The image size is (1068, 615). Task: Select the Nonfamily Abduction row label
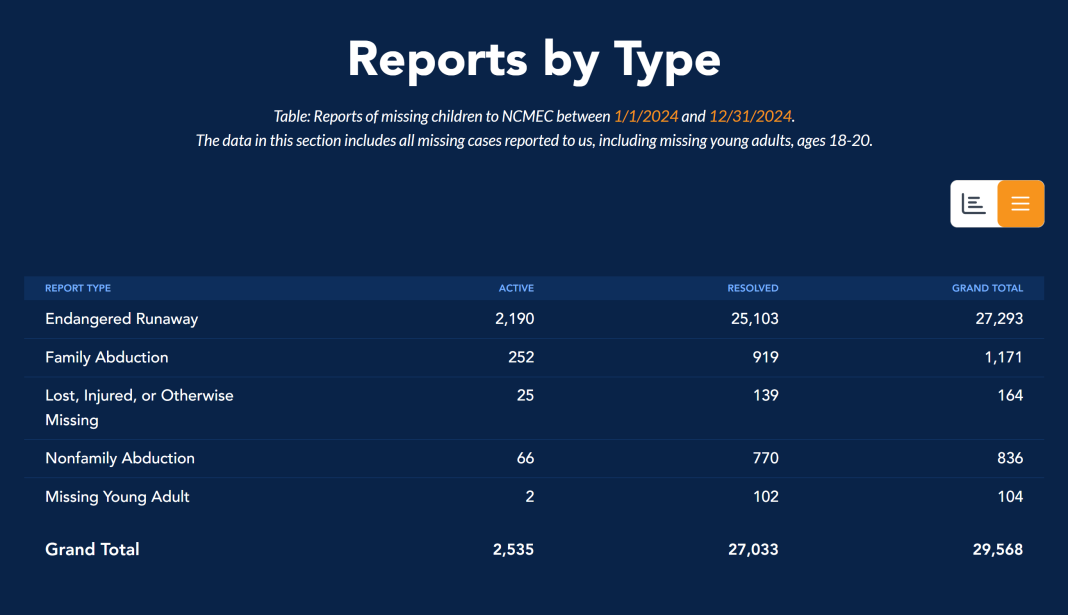[120, 458]
